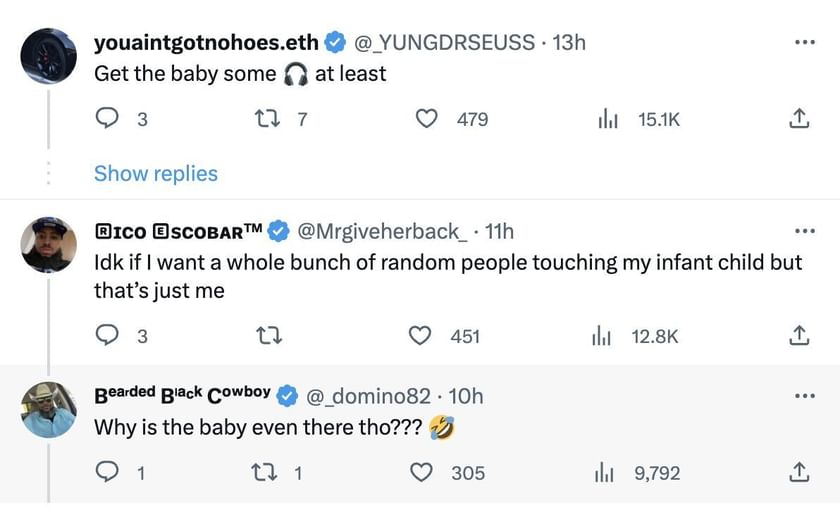The height and width of the screenshot is (514, 840).
Task: Reply to Rico Escobar's infant child tweet
Action: [107, 336]
